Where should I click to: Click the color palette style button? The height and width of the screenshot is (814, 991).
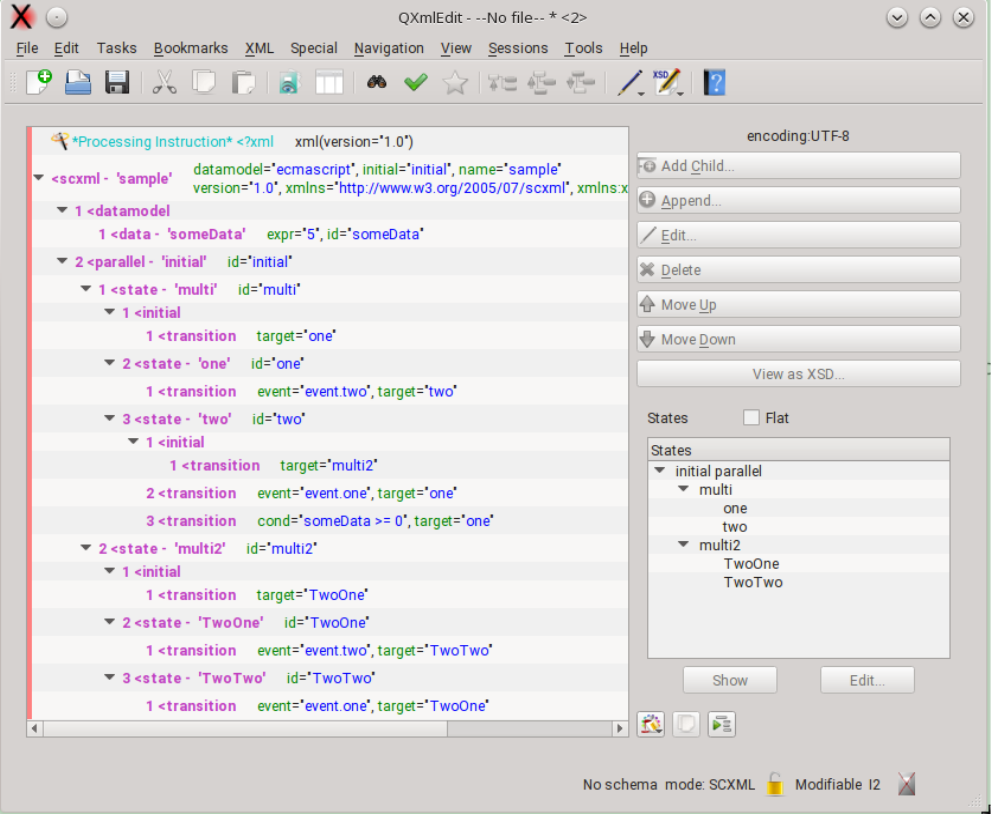tap(651, 724)
